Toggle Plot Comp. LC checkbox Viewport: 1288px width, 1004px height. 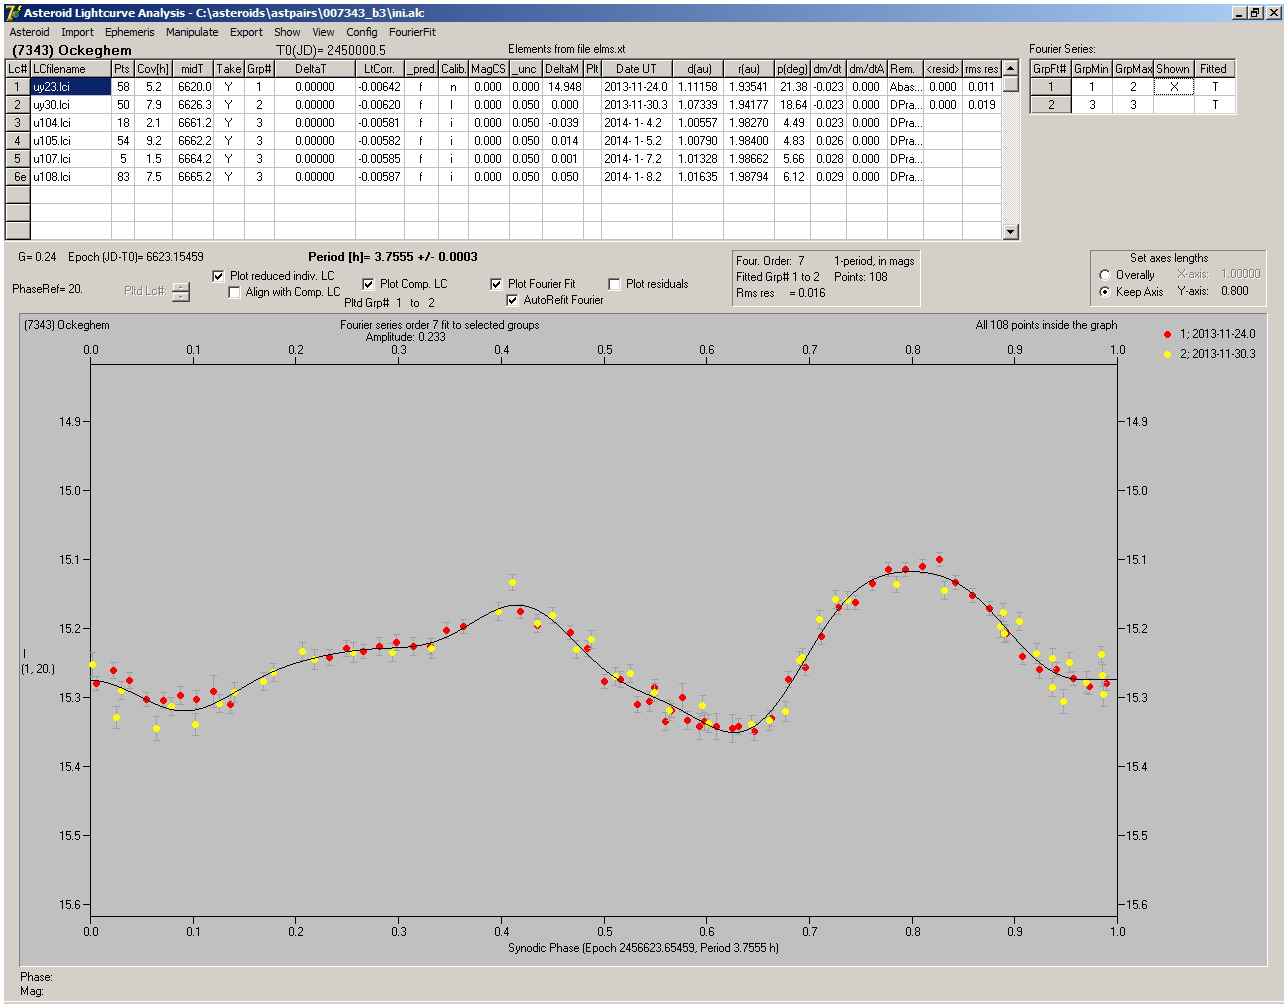tap(368, 284)
